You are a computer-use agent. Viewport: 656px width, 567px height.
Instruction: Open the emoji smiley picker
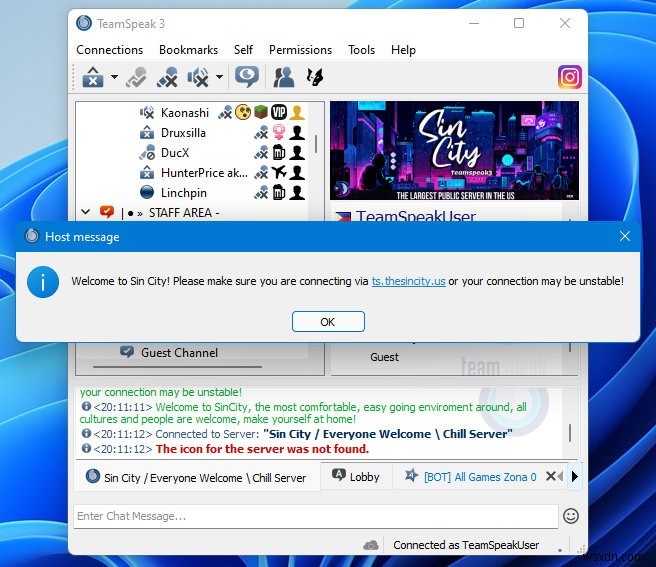coord(571,516)
